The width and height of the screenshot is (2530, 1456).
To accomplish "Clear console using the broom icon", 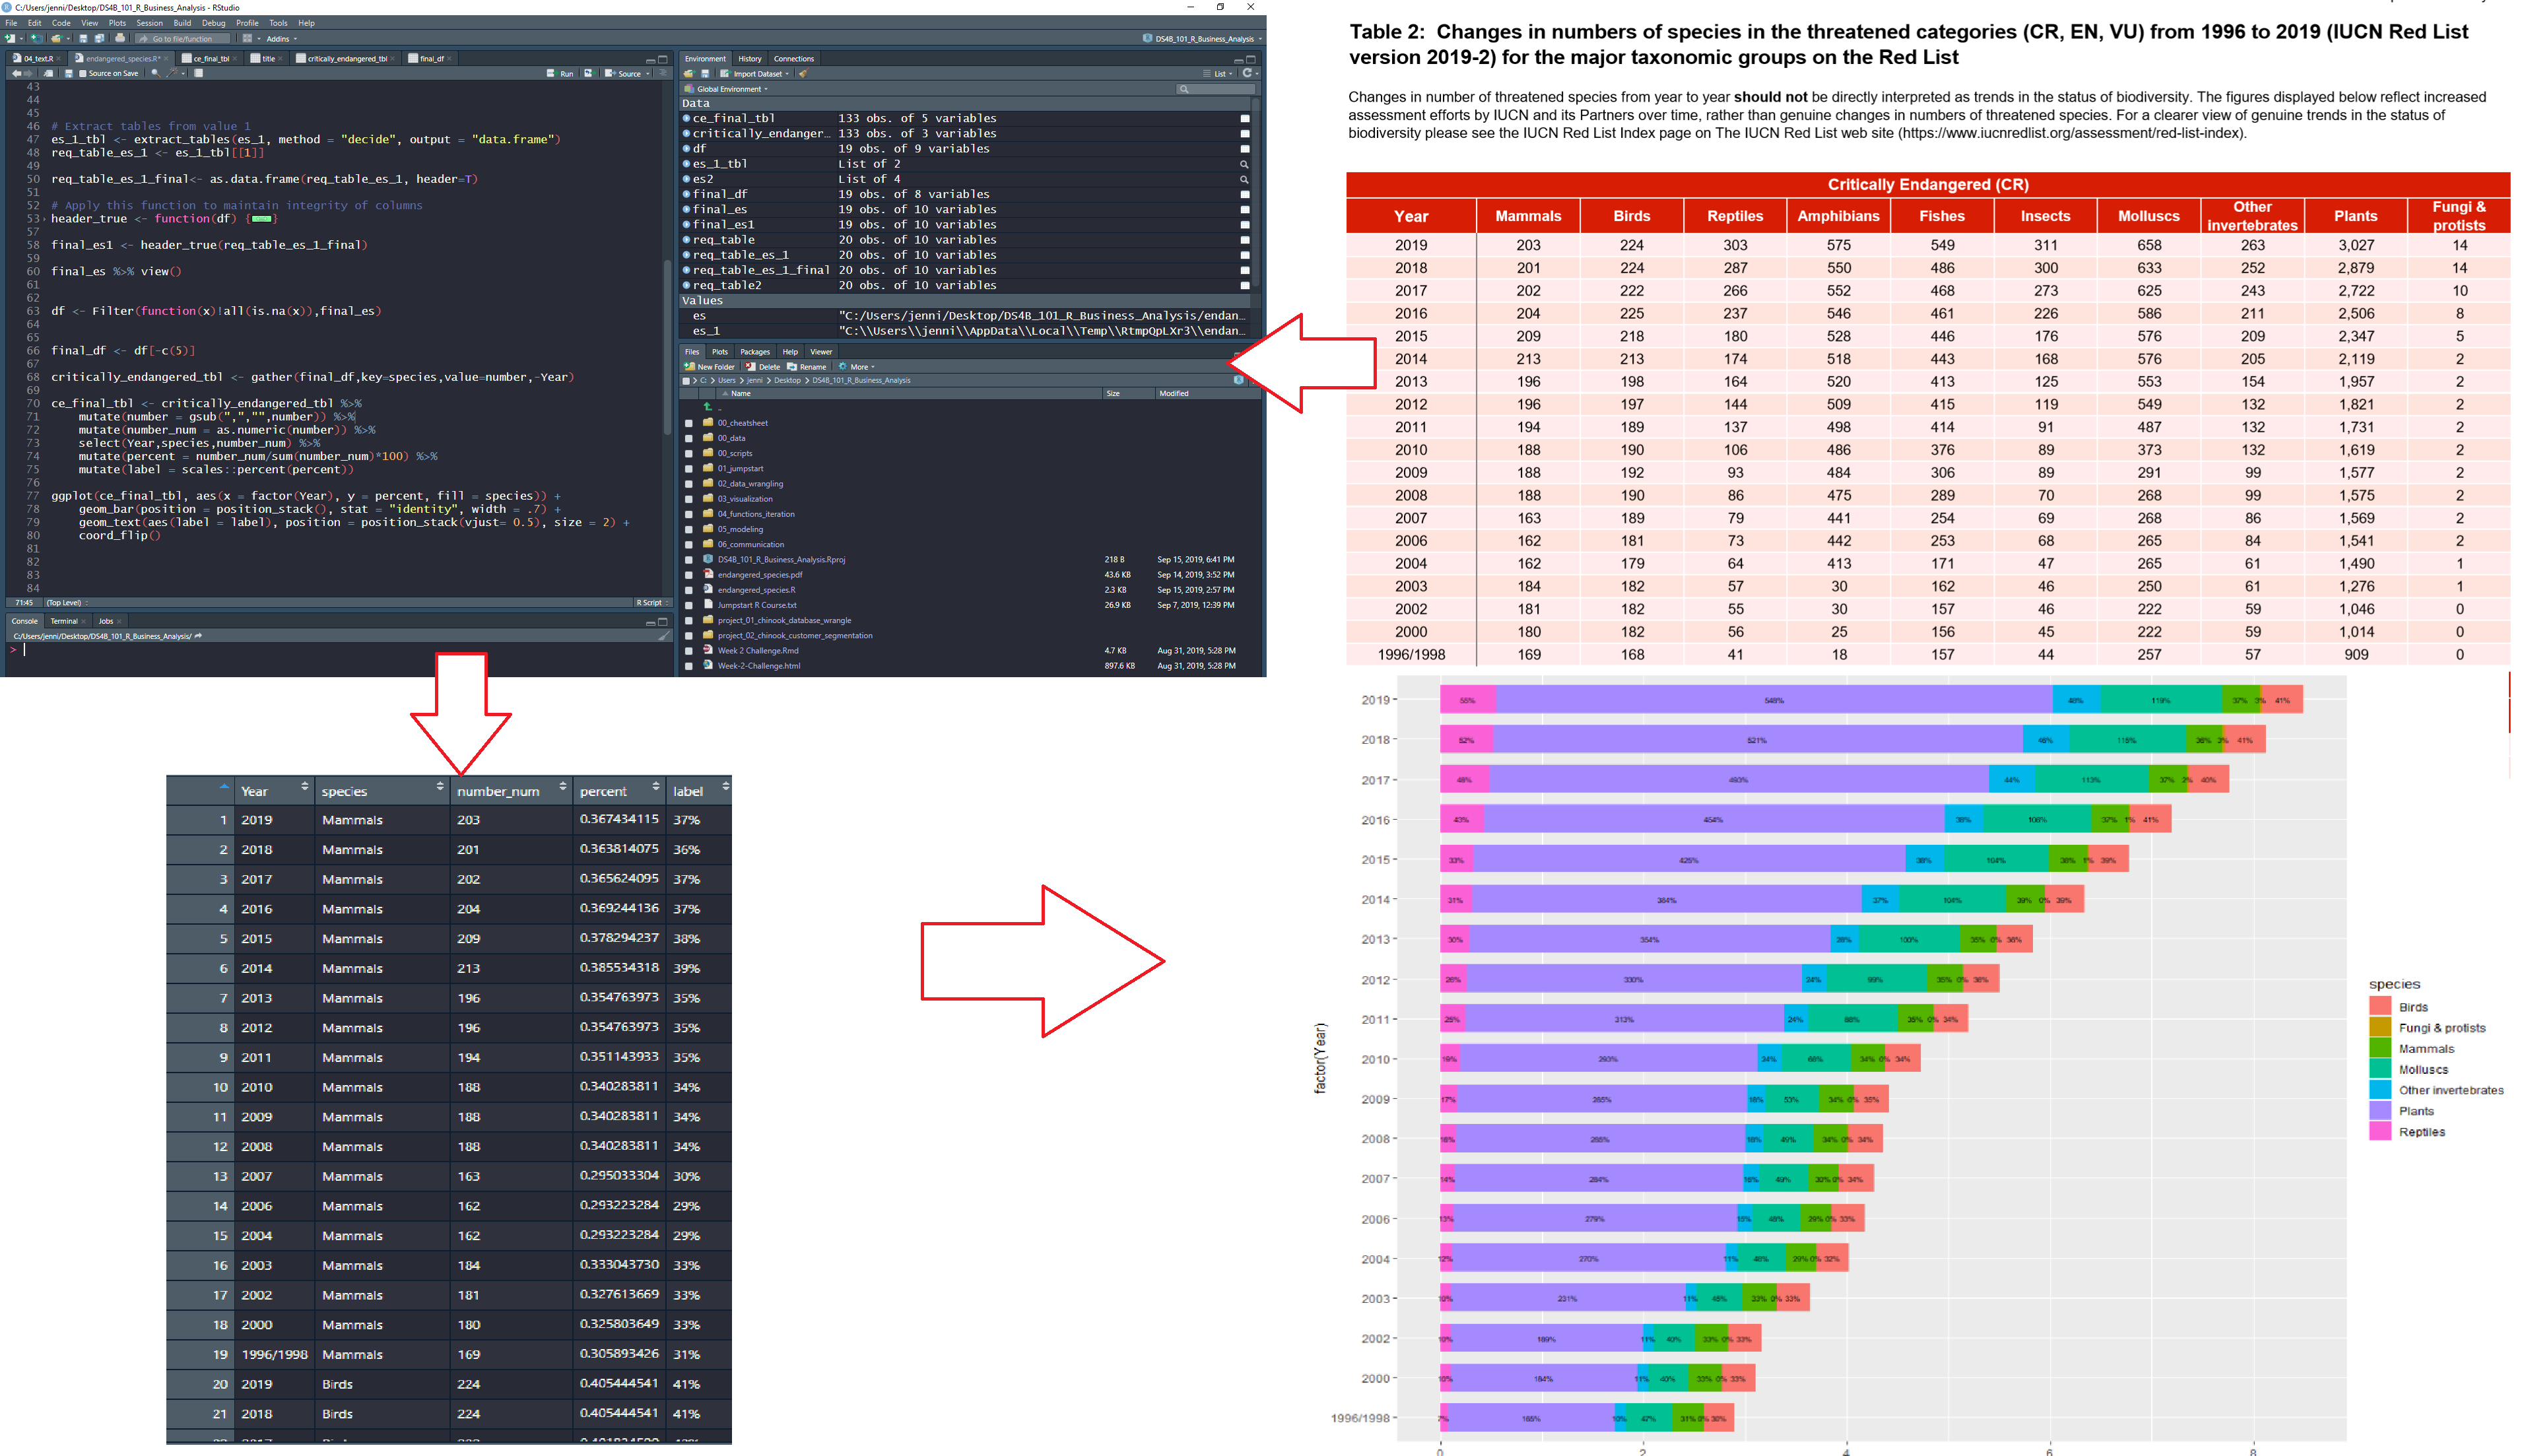I will click(664, 636).
